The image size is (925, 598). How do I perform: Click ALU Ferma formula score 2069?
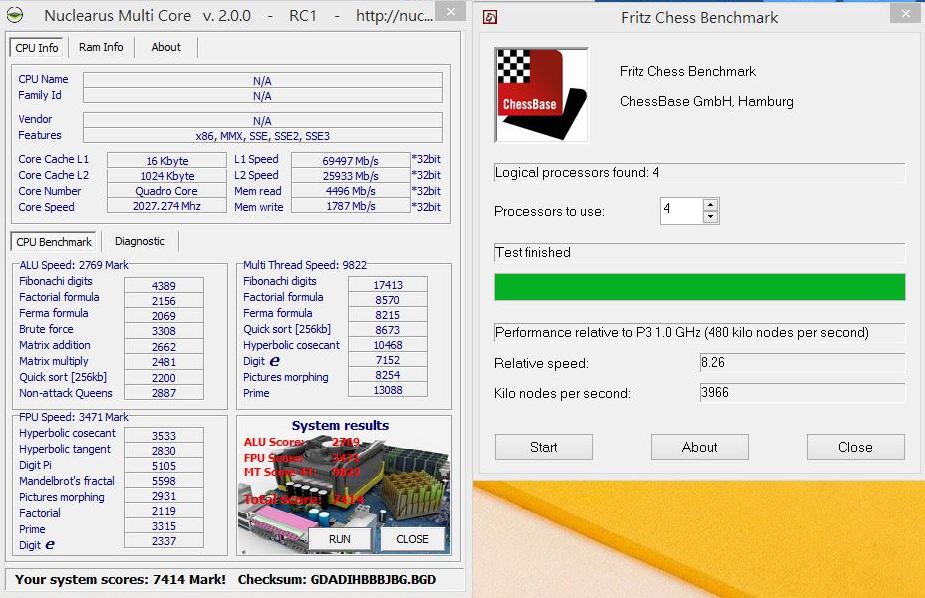click(x=164, y=316)
